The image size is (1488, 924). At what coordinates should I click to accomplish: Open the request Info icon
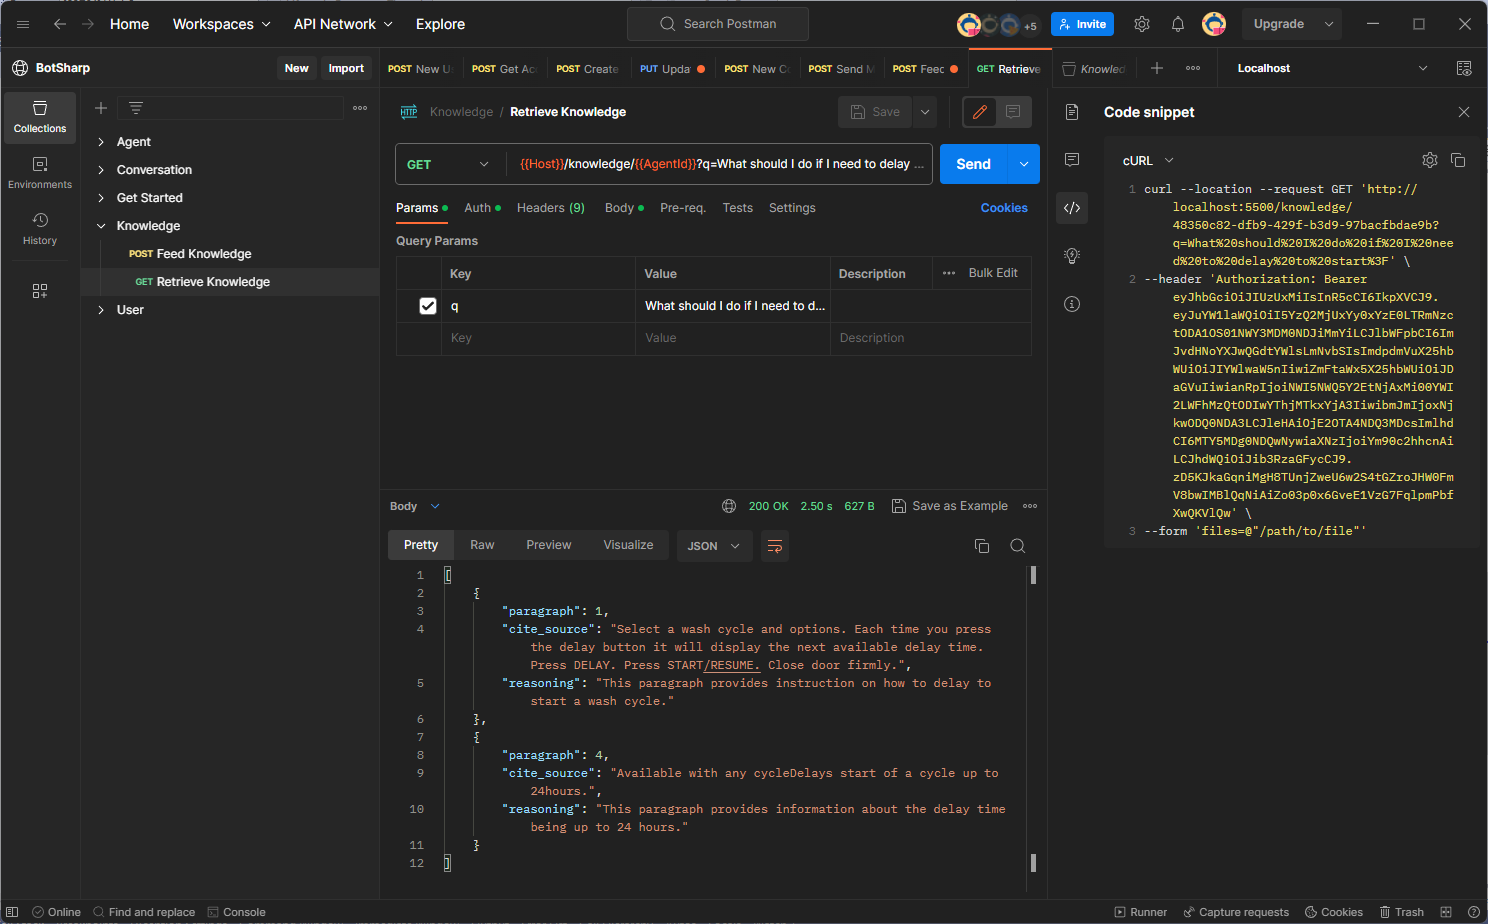click(1072, 304)
